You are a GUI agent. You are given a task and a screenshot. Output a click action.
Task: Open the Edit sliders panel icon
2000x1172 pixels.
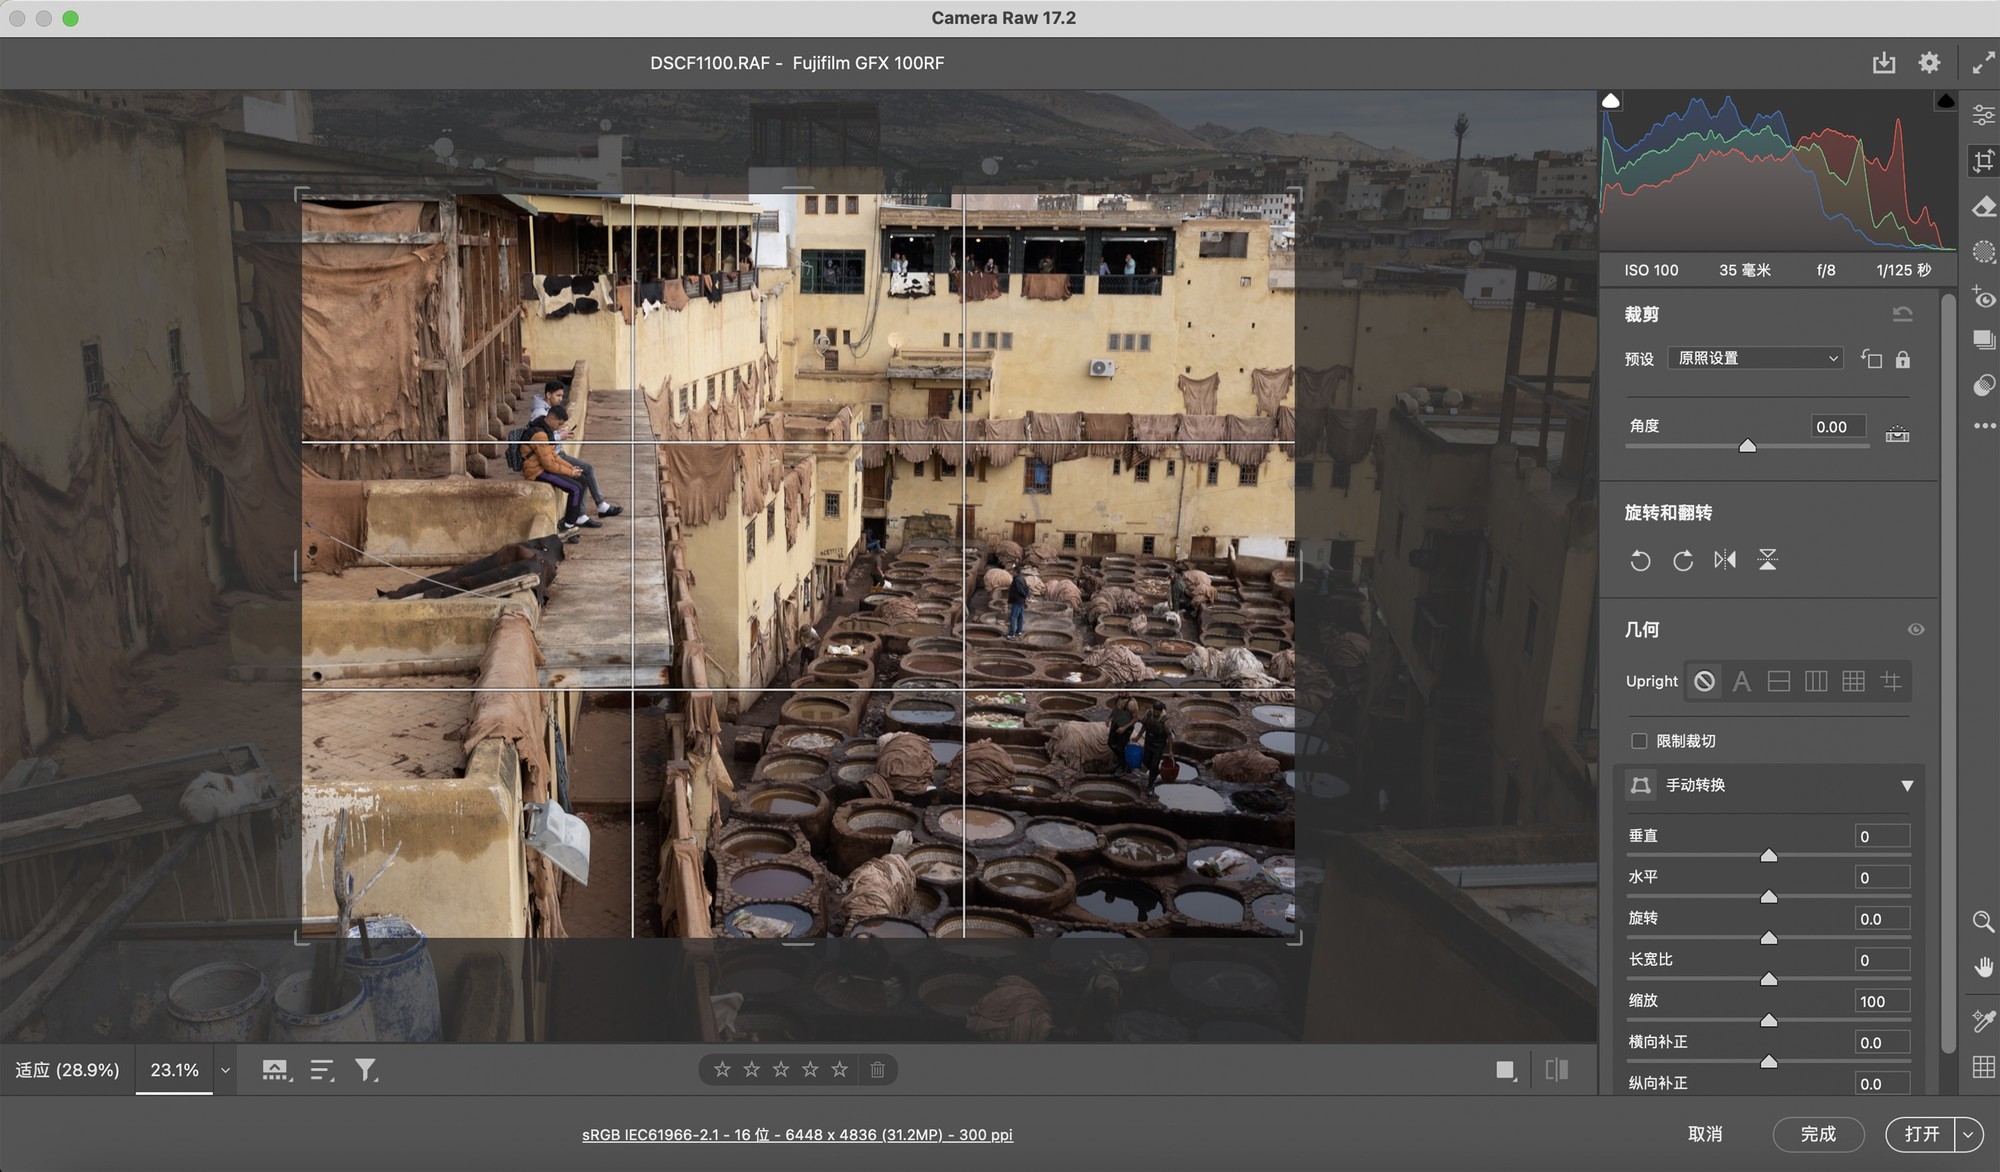1984,115
